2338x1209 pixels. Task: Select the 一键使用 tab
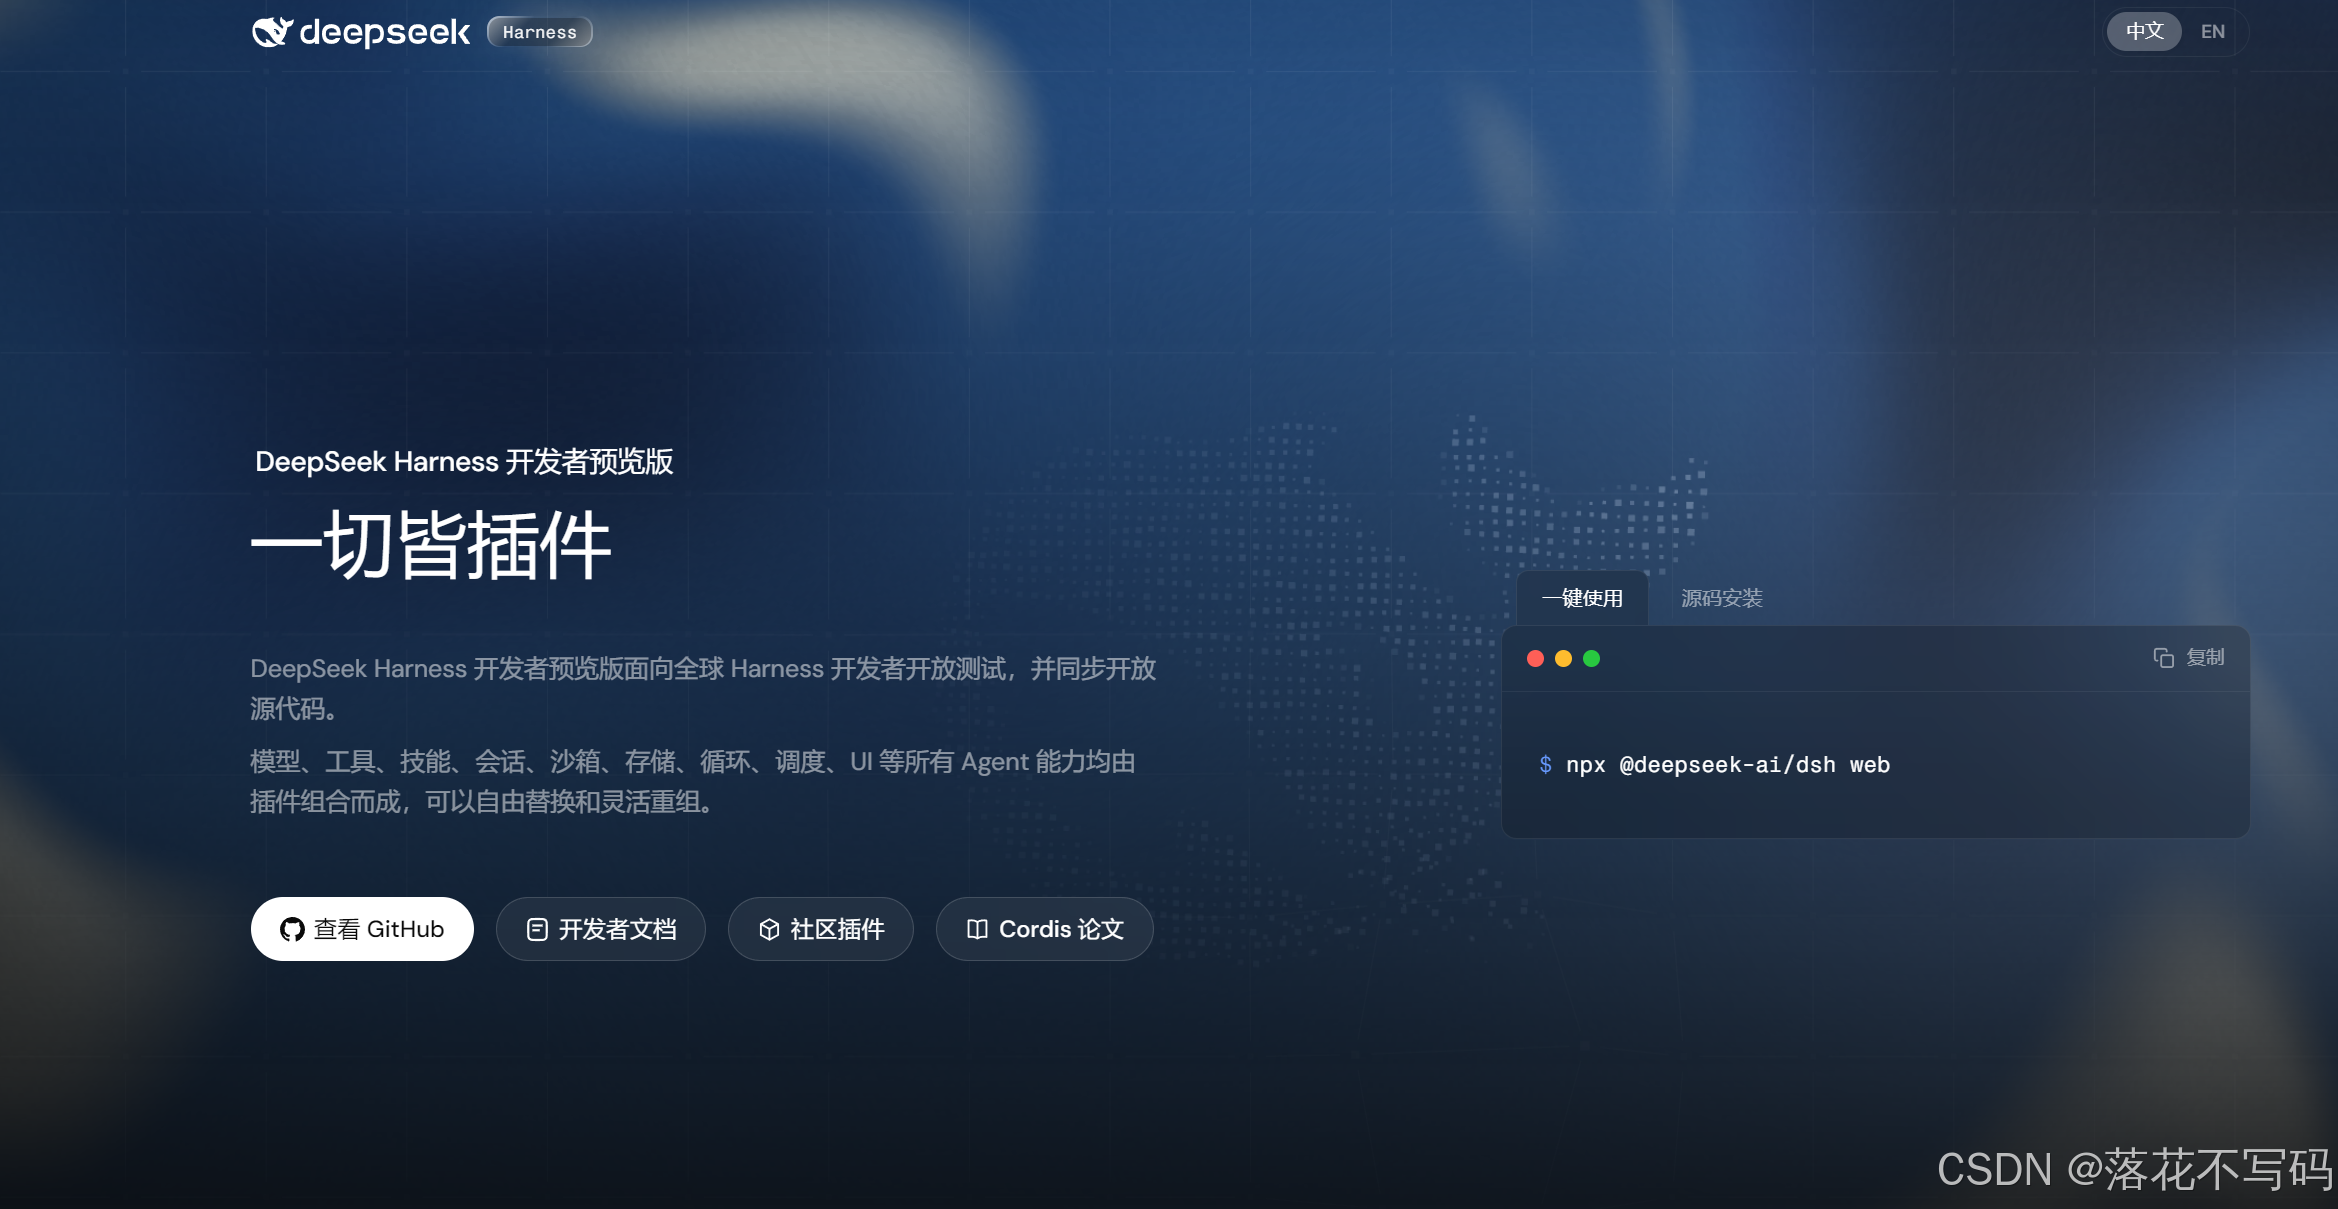point(1582,598)
